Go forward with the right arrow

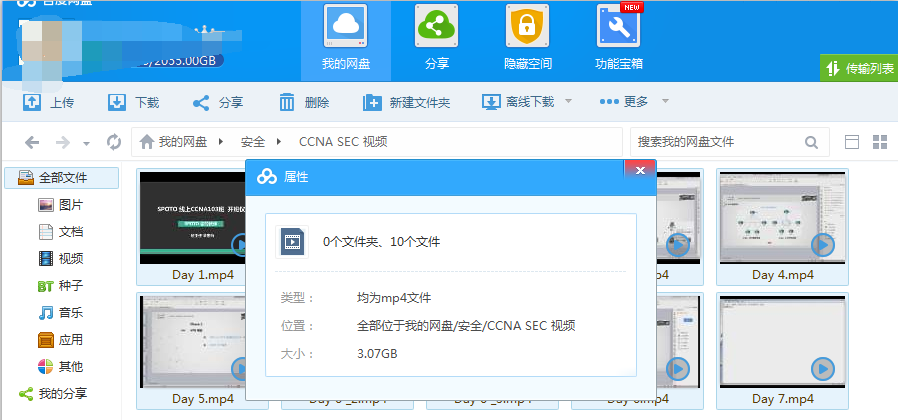click(62, 142)
